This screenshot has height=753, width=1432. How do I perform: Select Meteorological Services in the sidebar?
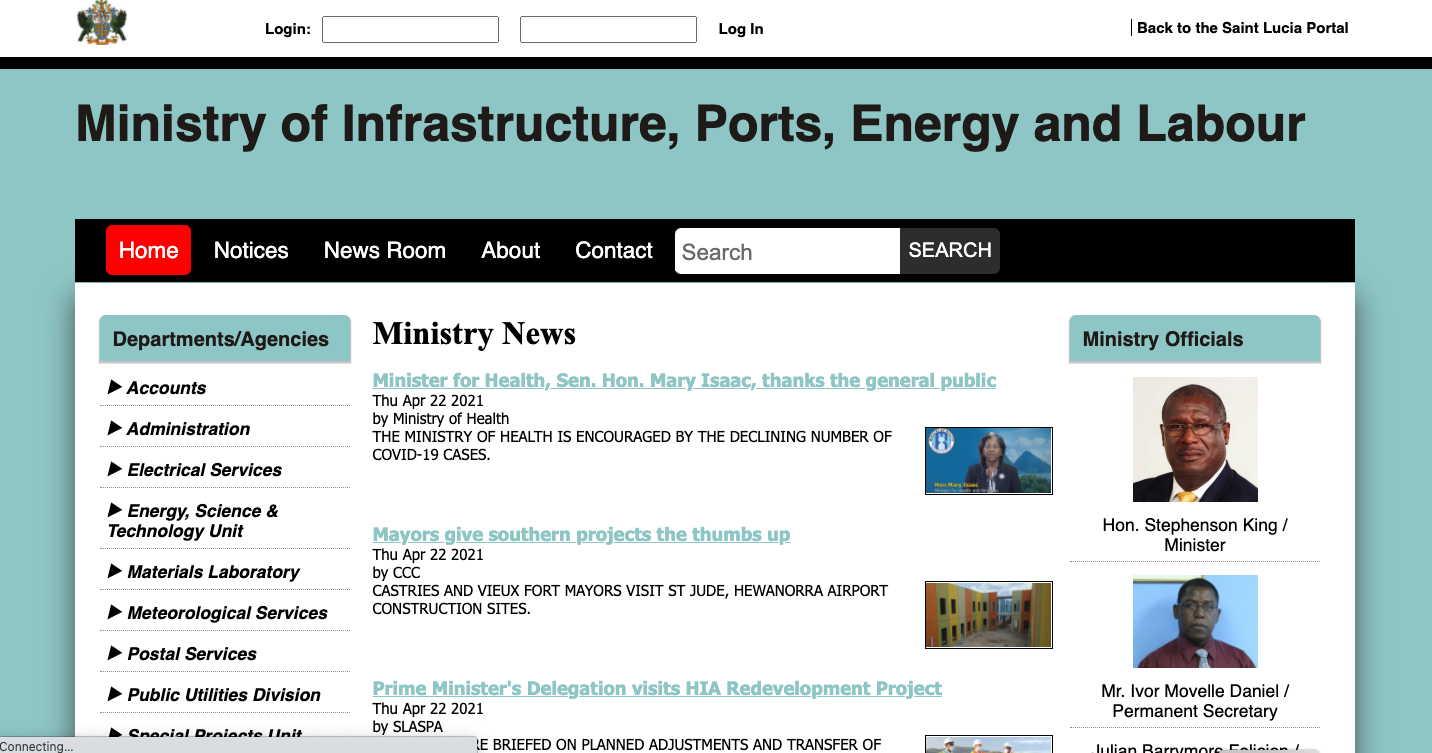(x=227, y=613)
